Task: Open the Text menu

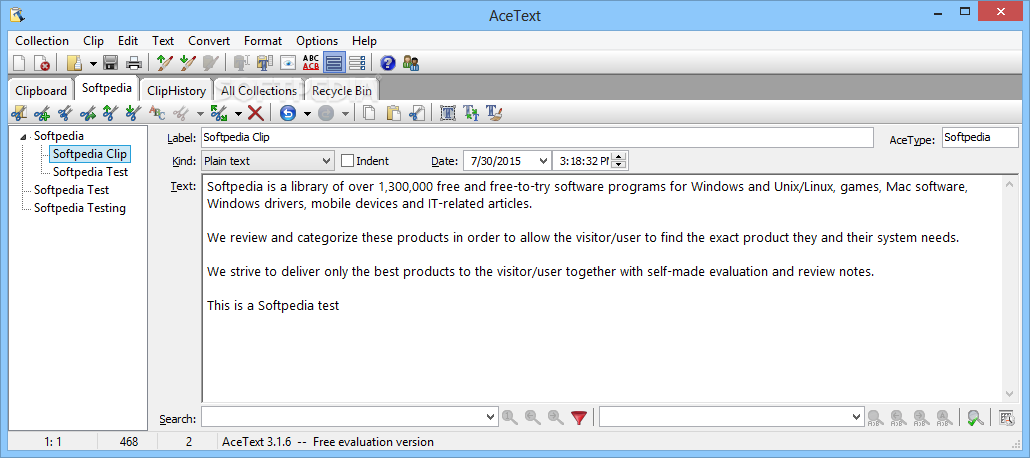Action: 163,41
